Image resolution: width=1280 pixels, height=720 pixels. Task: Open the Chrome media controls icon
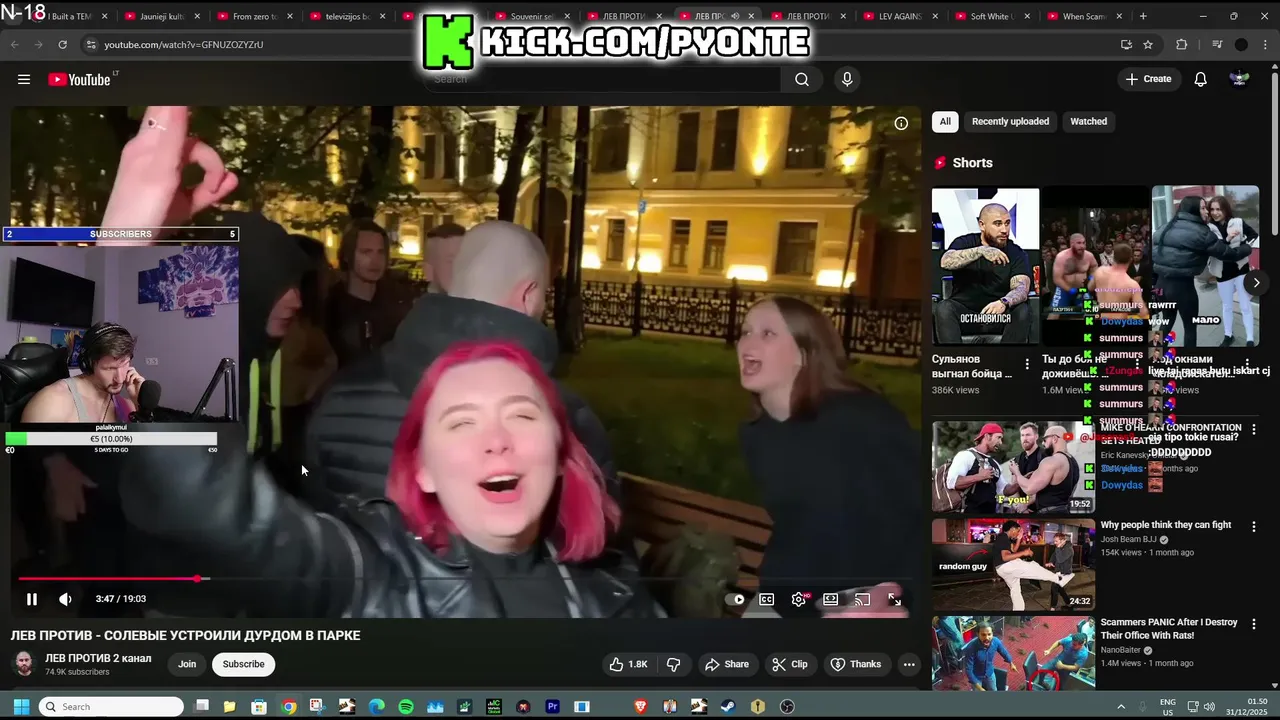click(1217, 45)
